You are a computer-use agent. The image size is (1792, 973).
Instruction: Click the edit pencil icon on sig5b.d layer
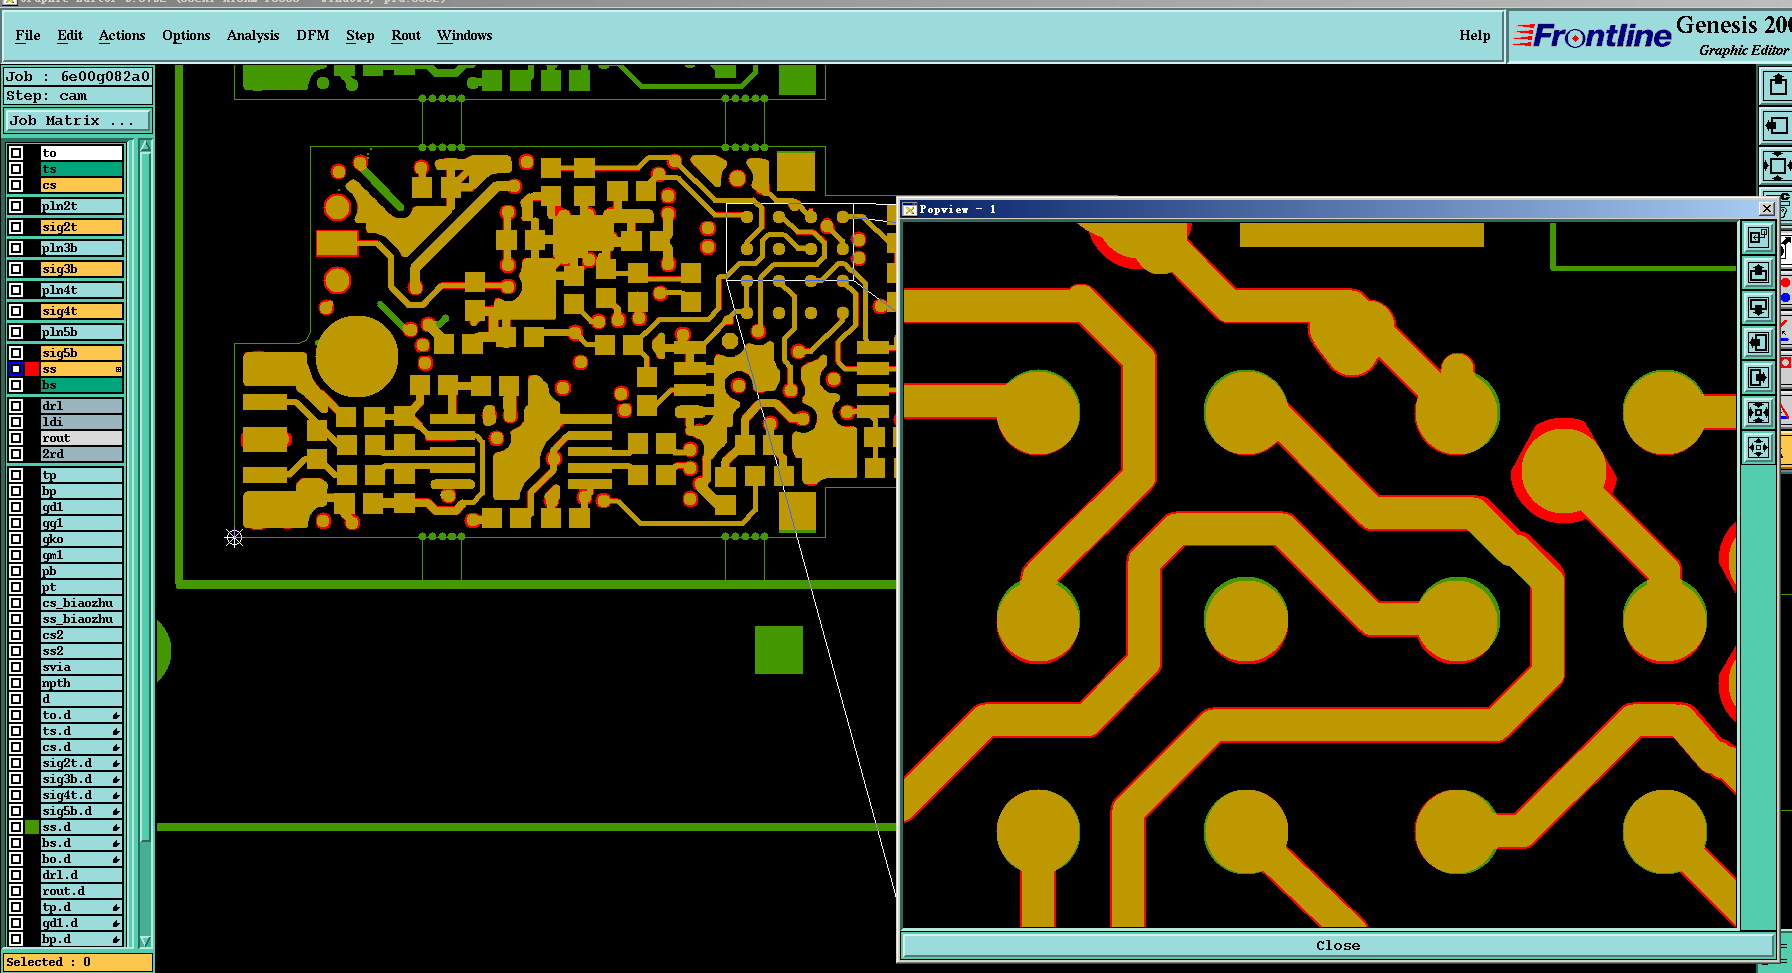coord(116,811)
